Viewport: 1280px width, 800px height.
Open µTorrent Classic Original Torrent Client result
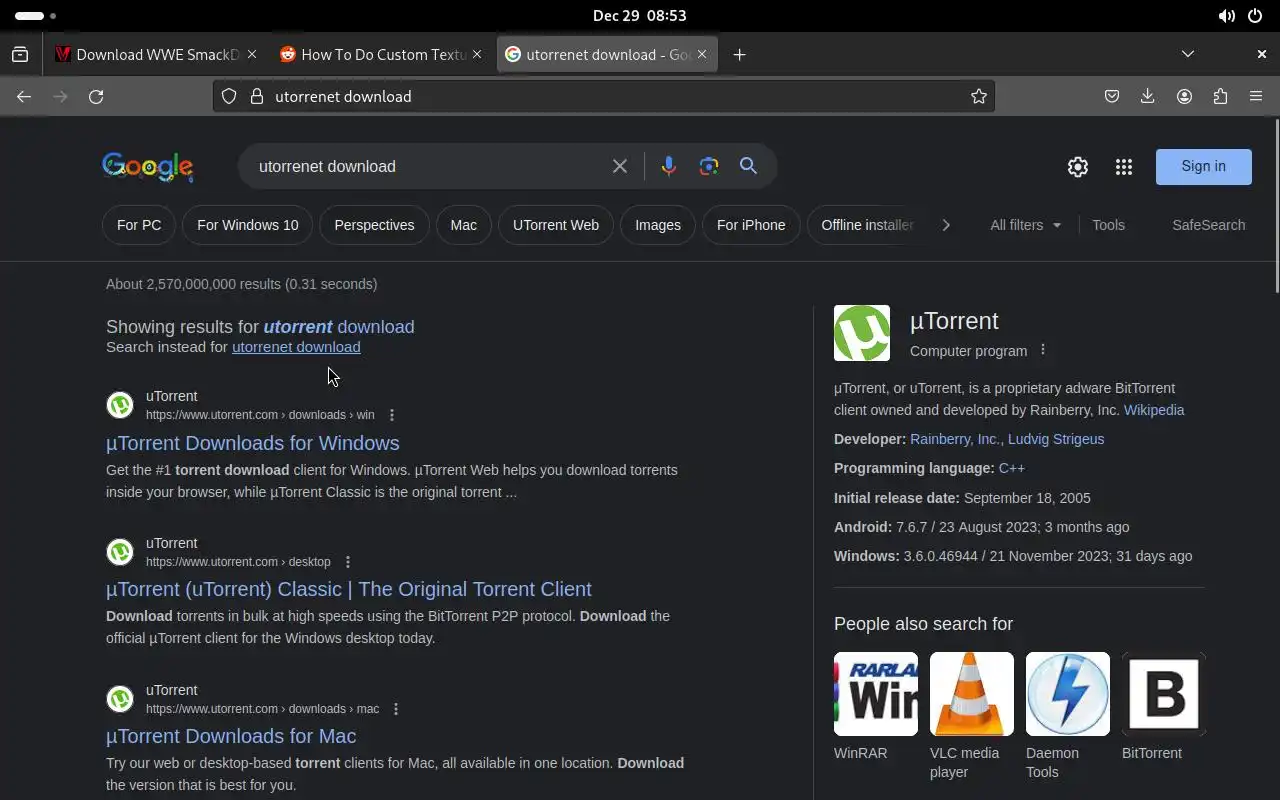point(349,589)
